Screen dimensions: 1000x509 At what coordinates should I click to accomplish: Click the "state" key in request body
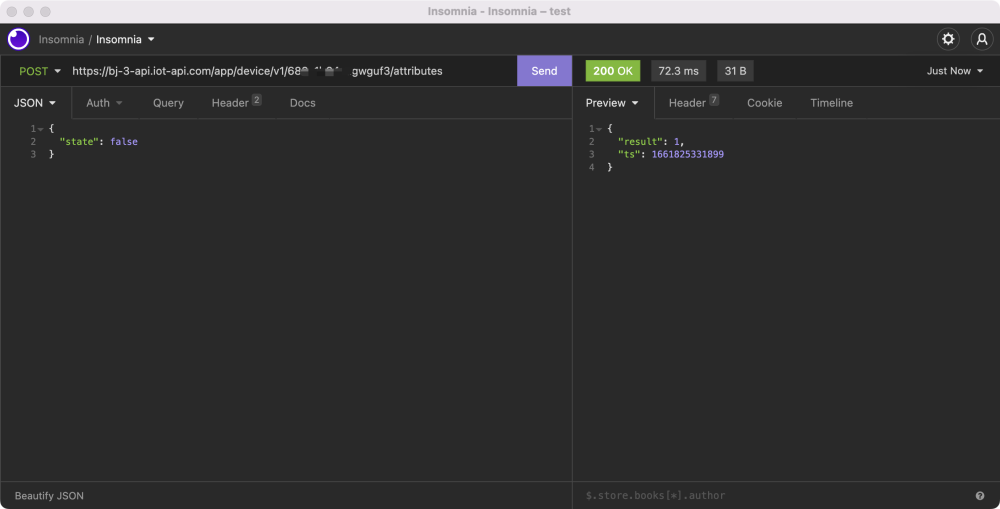[x=79, y=142]
